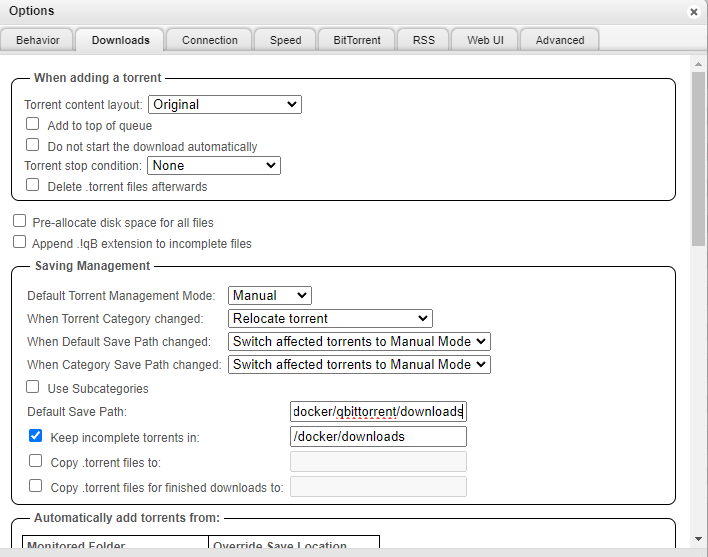Go to the Advanced tab

(x=560, y=40)
